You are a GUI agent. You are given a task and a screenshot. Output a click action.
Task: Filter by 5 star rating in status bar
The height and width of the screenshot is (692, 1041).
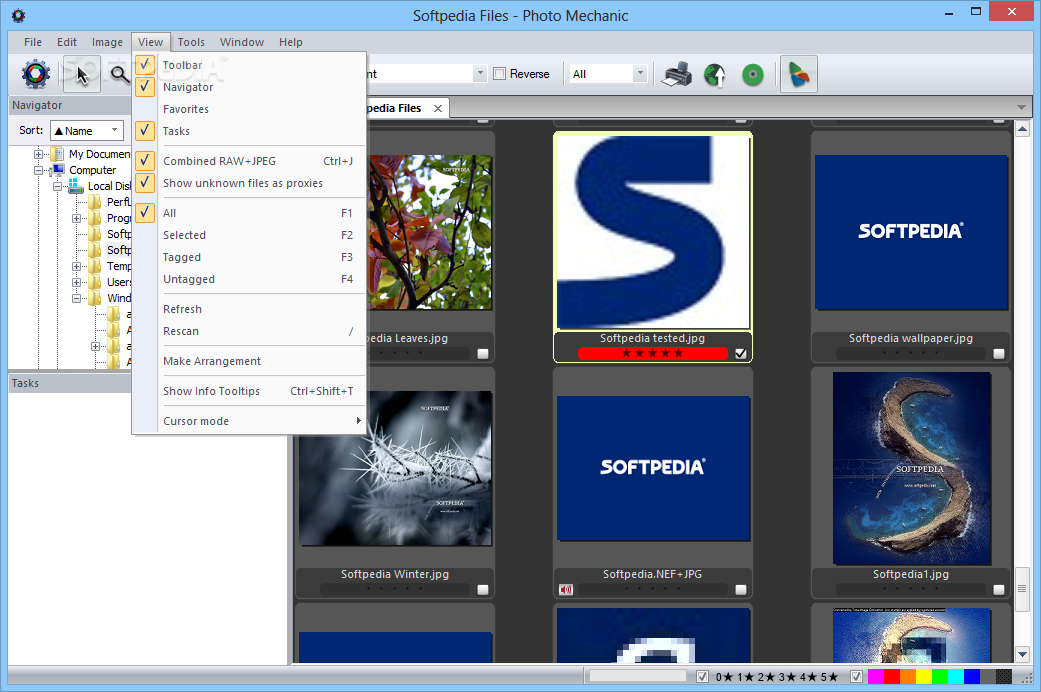[x=829, y=677]
